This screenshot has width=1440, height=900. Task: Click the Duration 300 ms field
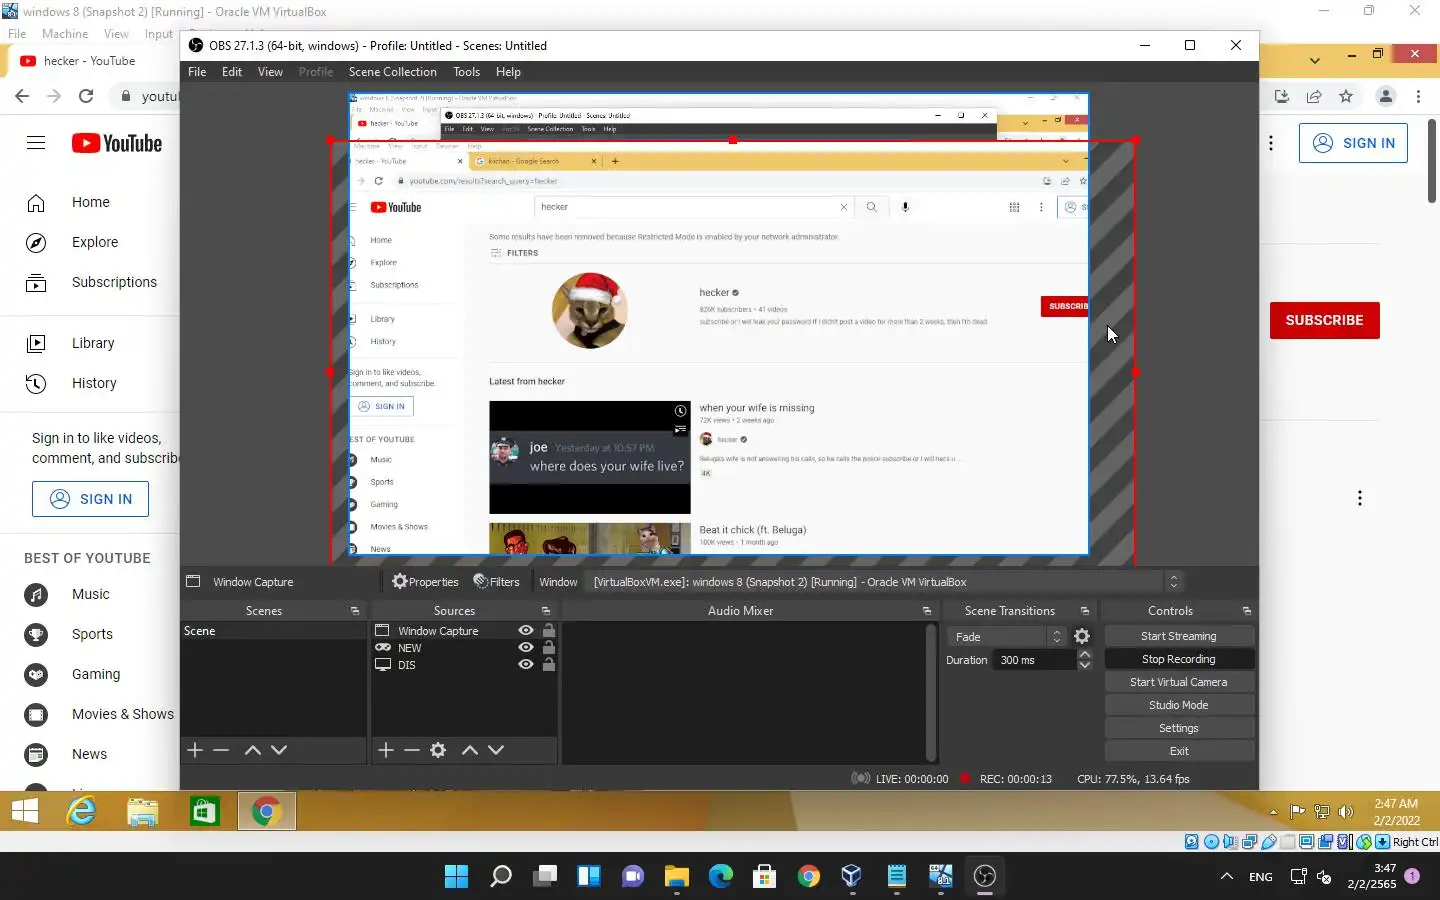(1034, 660)
